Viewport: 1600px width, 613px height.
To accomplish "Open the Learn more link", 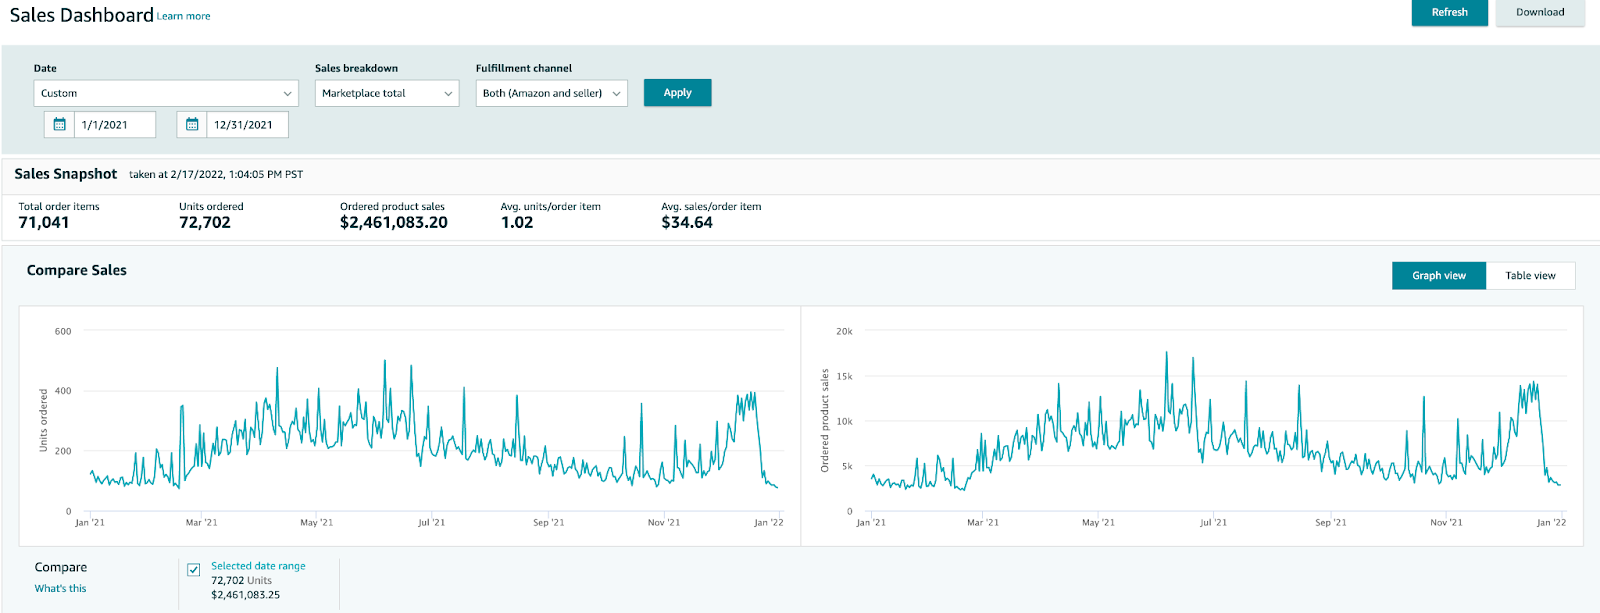I will (x=184, y=16).
